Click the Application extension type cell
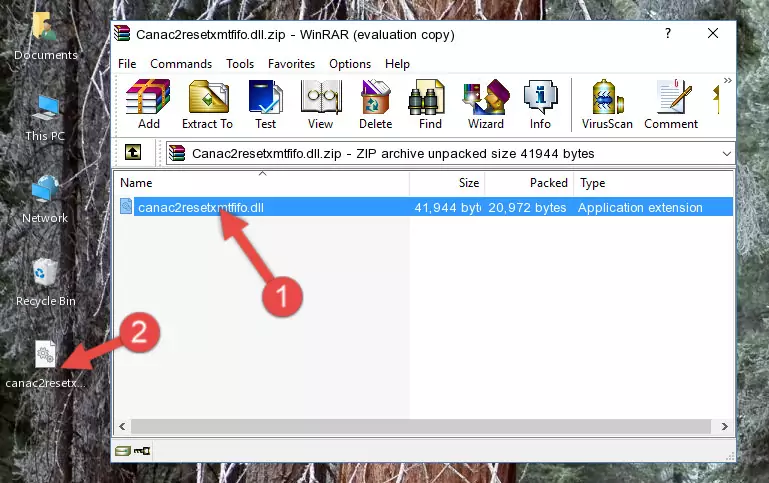 640,207
